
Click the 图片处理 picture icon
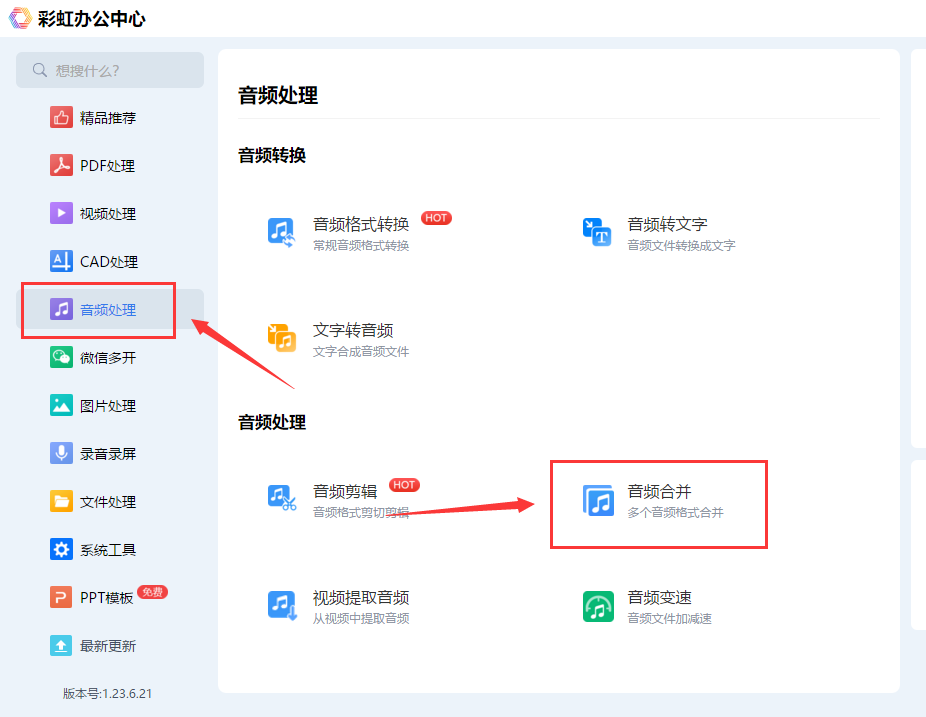61,405
